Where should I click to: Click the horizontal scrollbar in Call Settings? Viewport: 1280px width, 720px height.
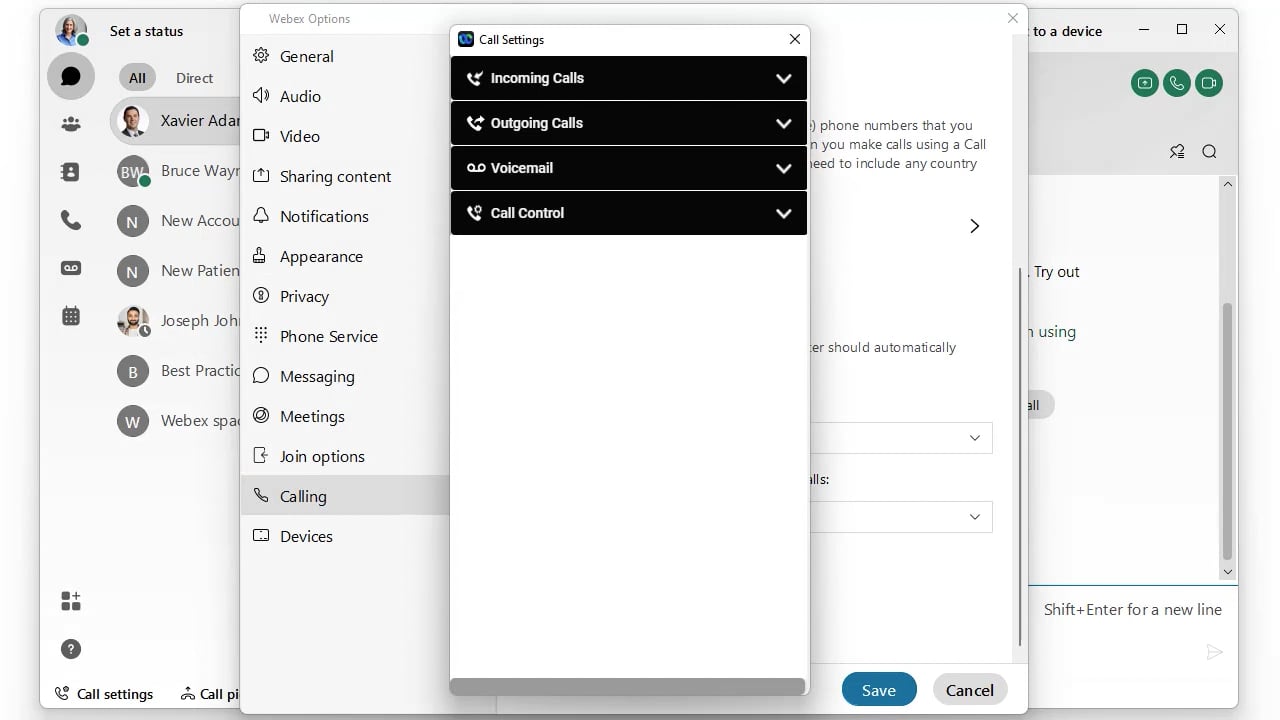point(627,687)
